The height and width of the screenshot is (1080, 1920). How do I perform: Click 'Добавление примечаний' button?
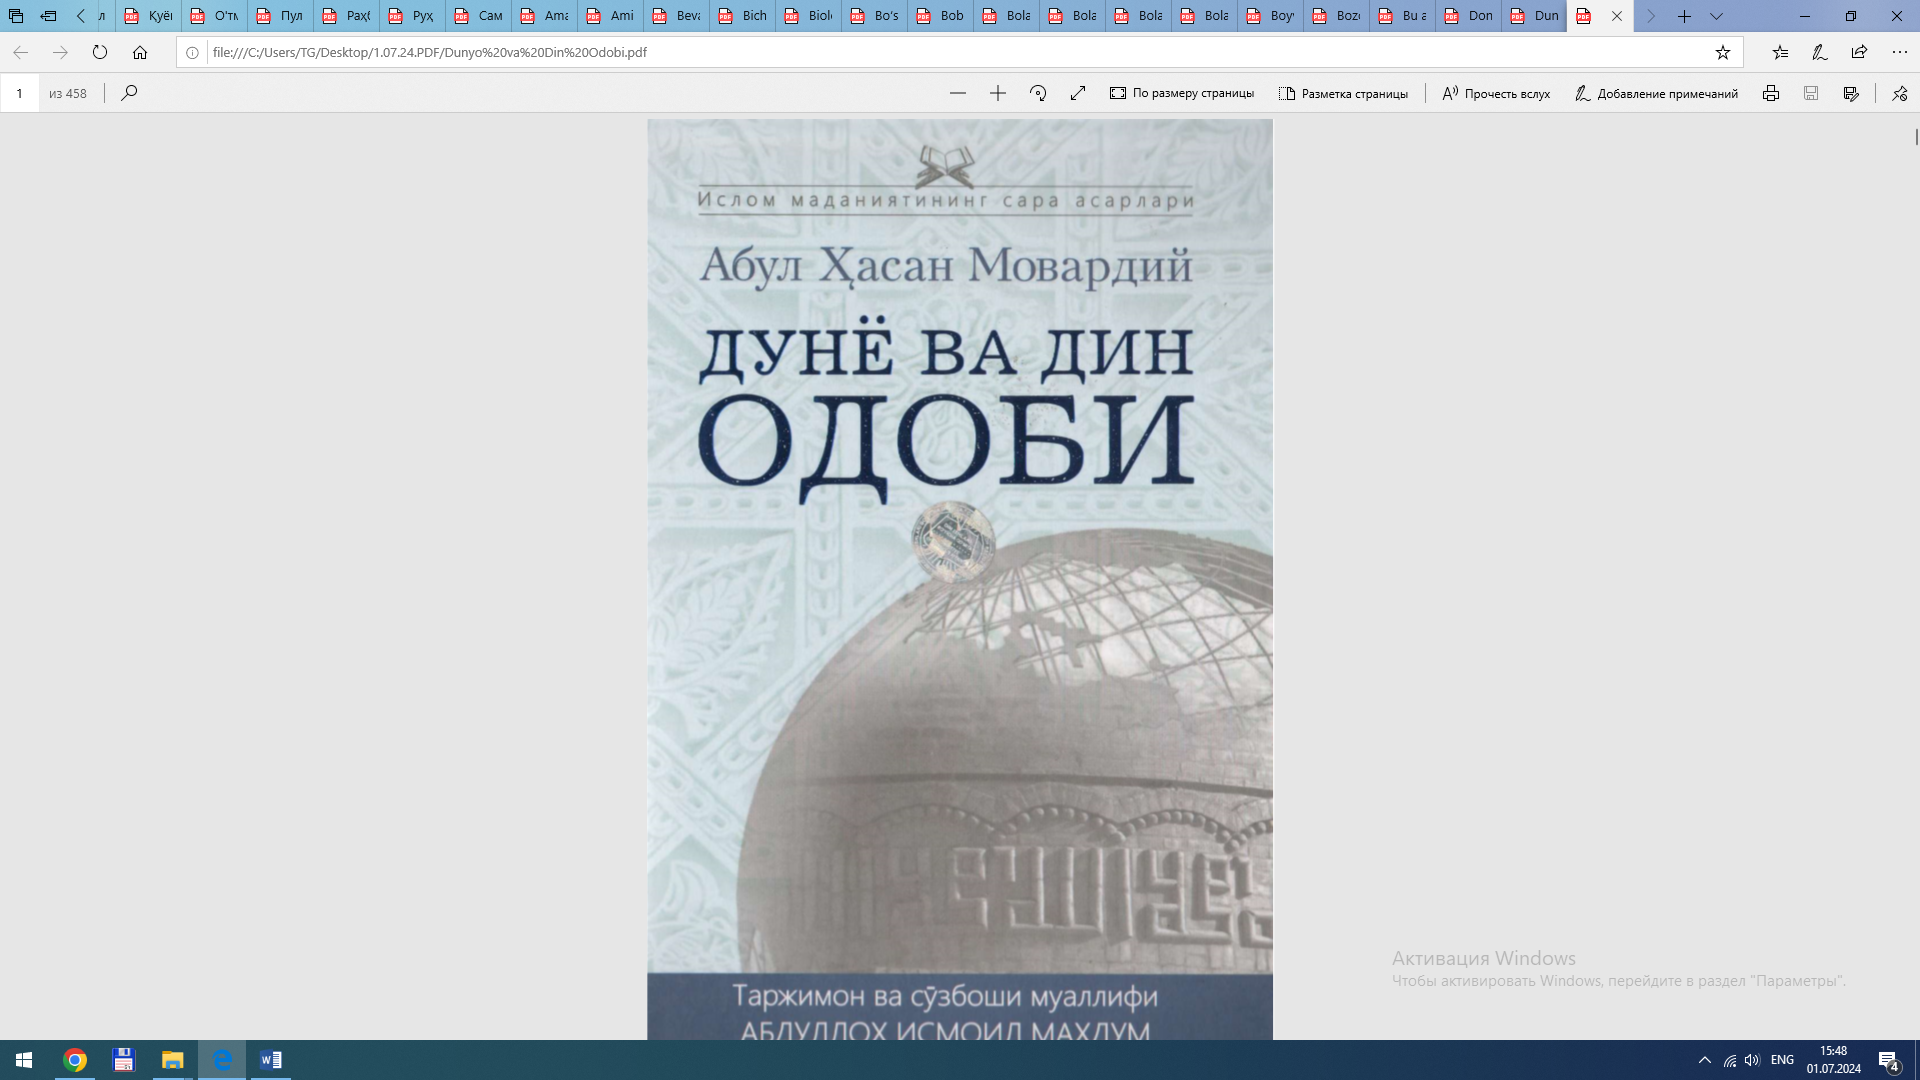tap(1656, 93)
